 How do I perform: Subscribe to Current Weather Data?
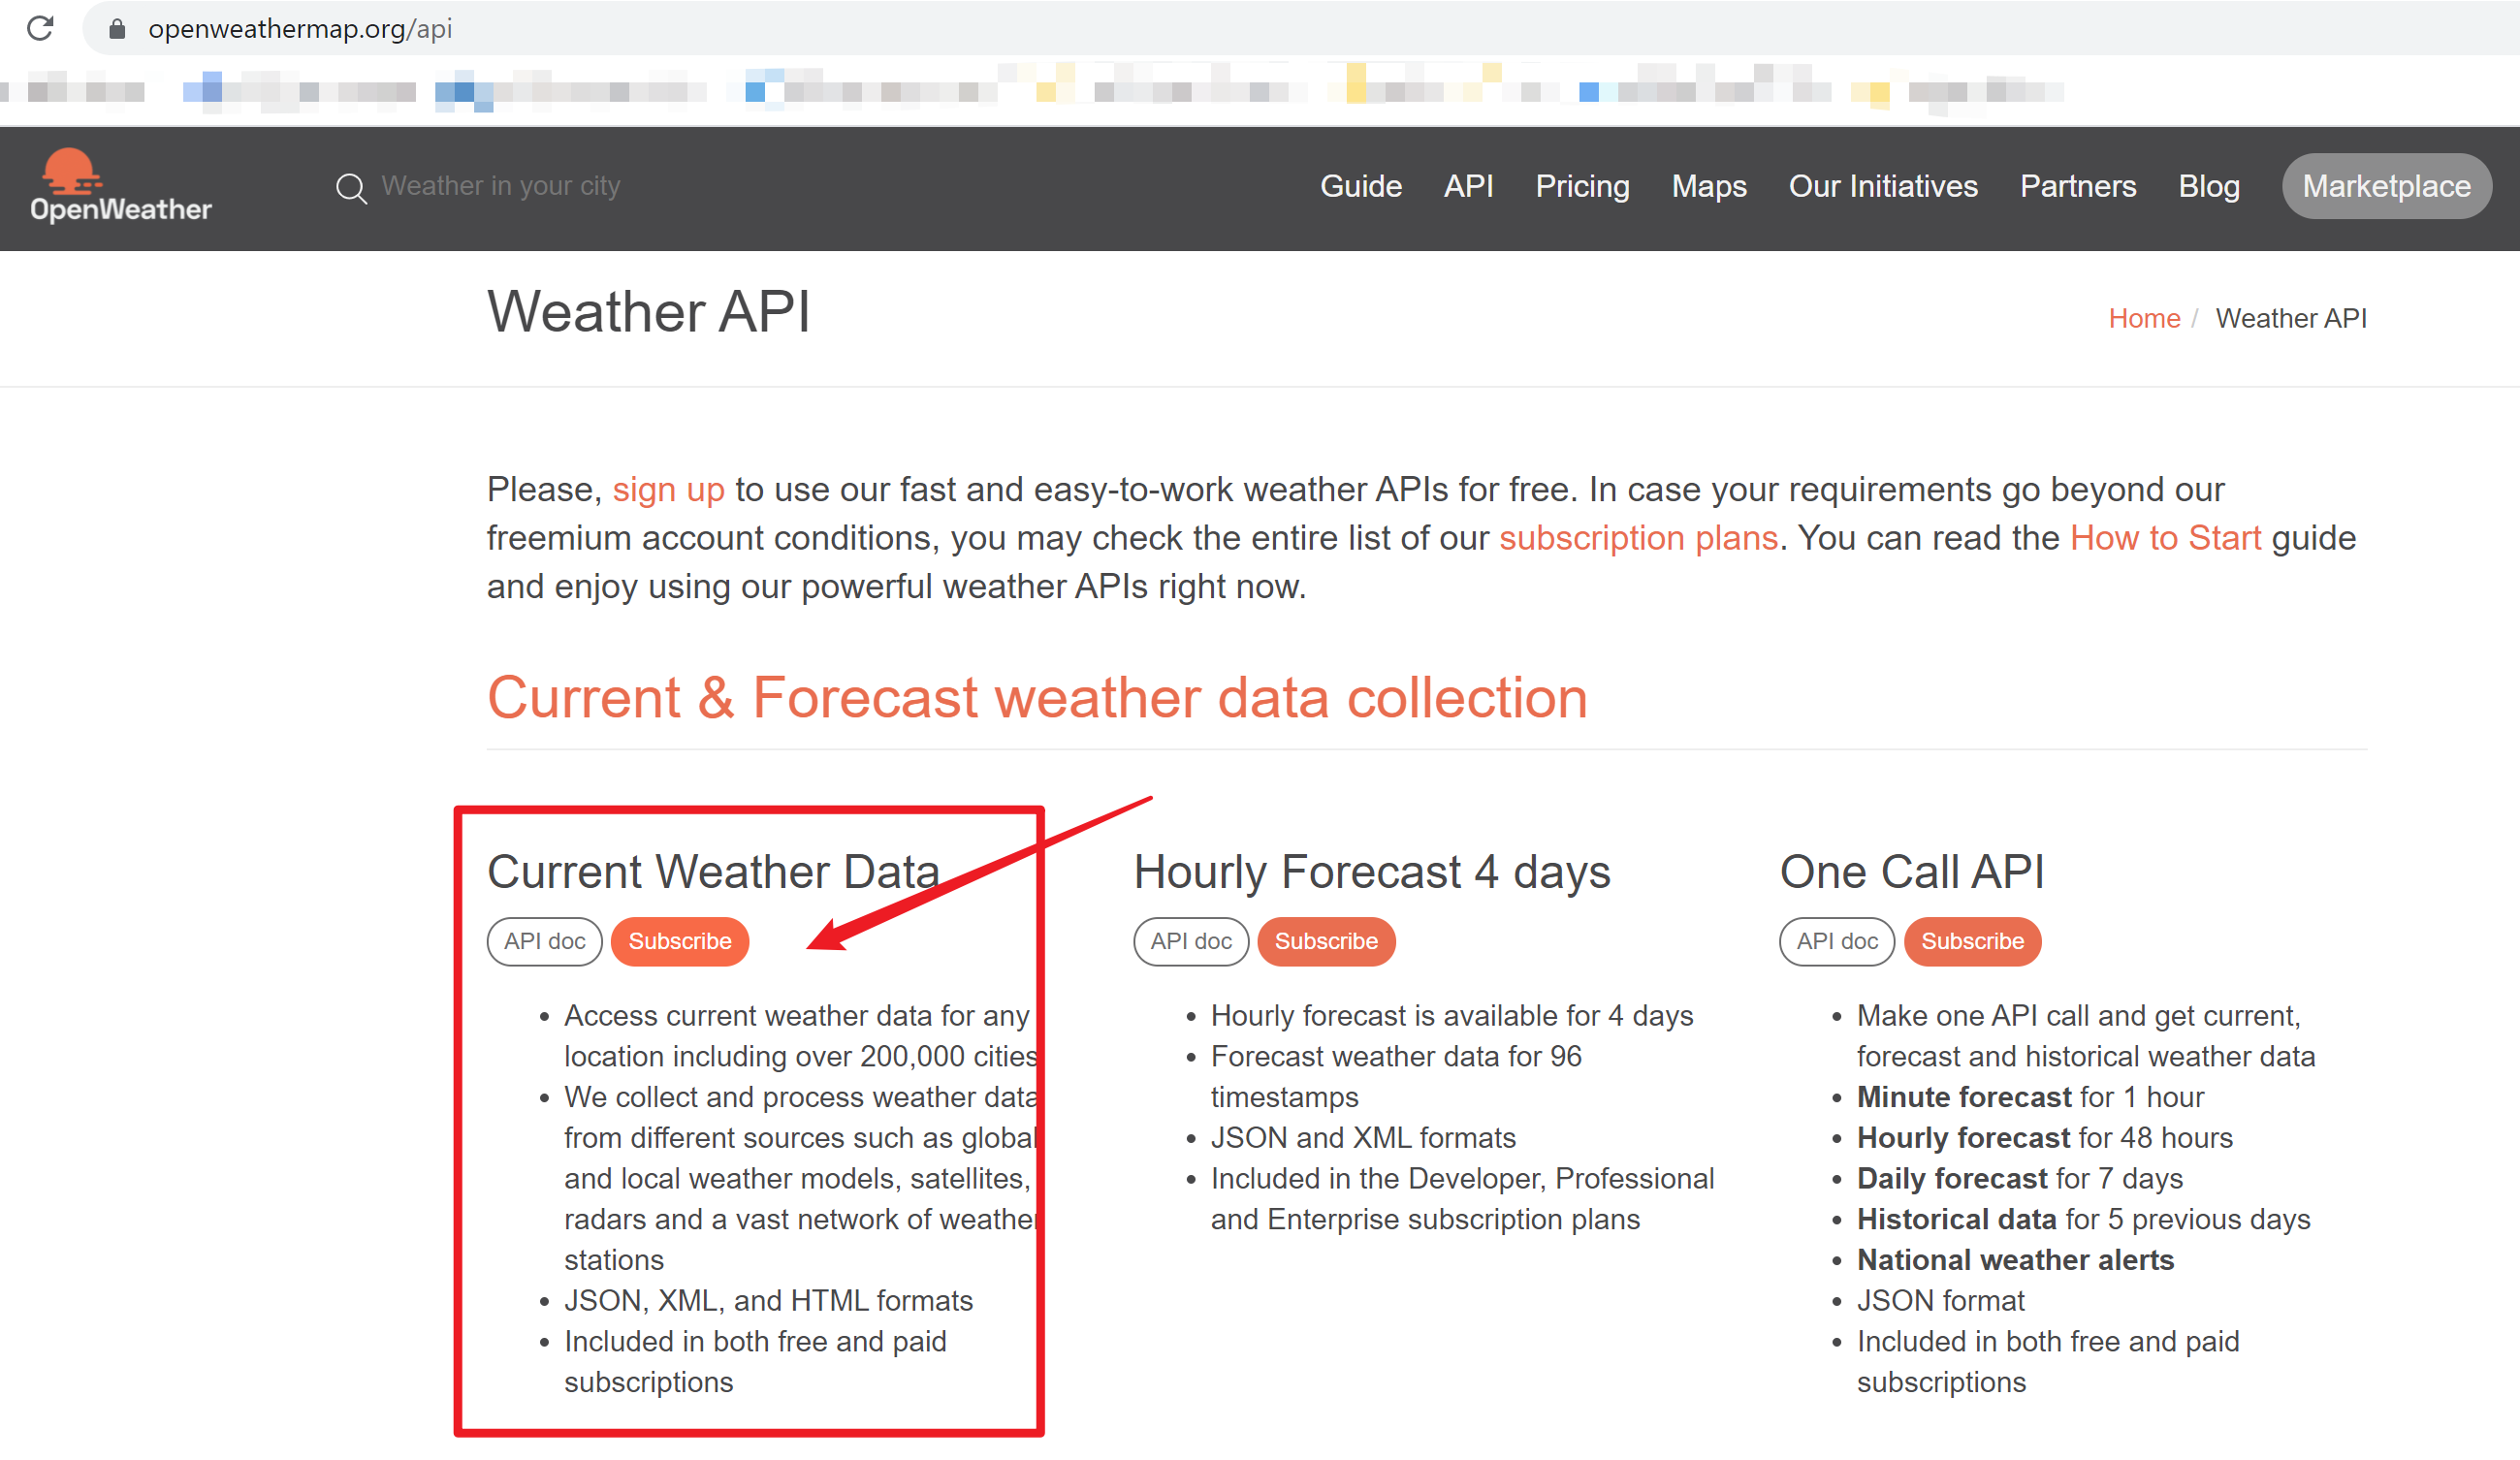[x=679, y=941]
